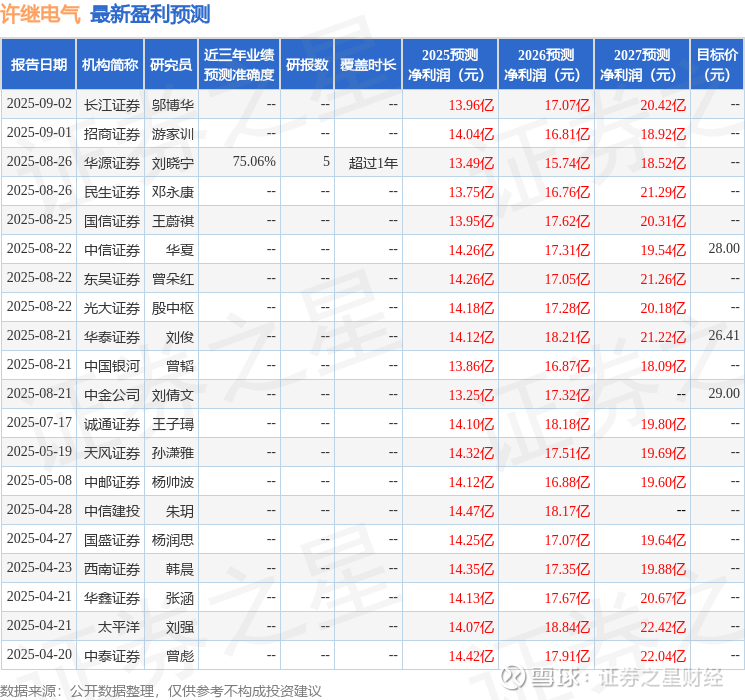Click 中信证券 institution name
Image resolution: width=745 pixels, height=700 pixels.
(112, 250)
